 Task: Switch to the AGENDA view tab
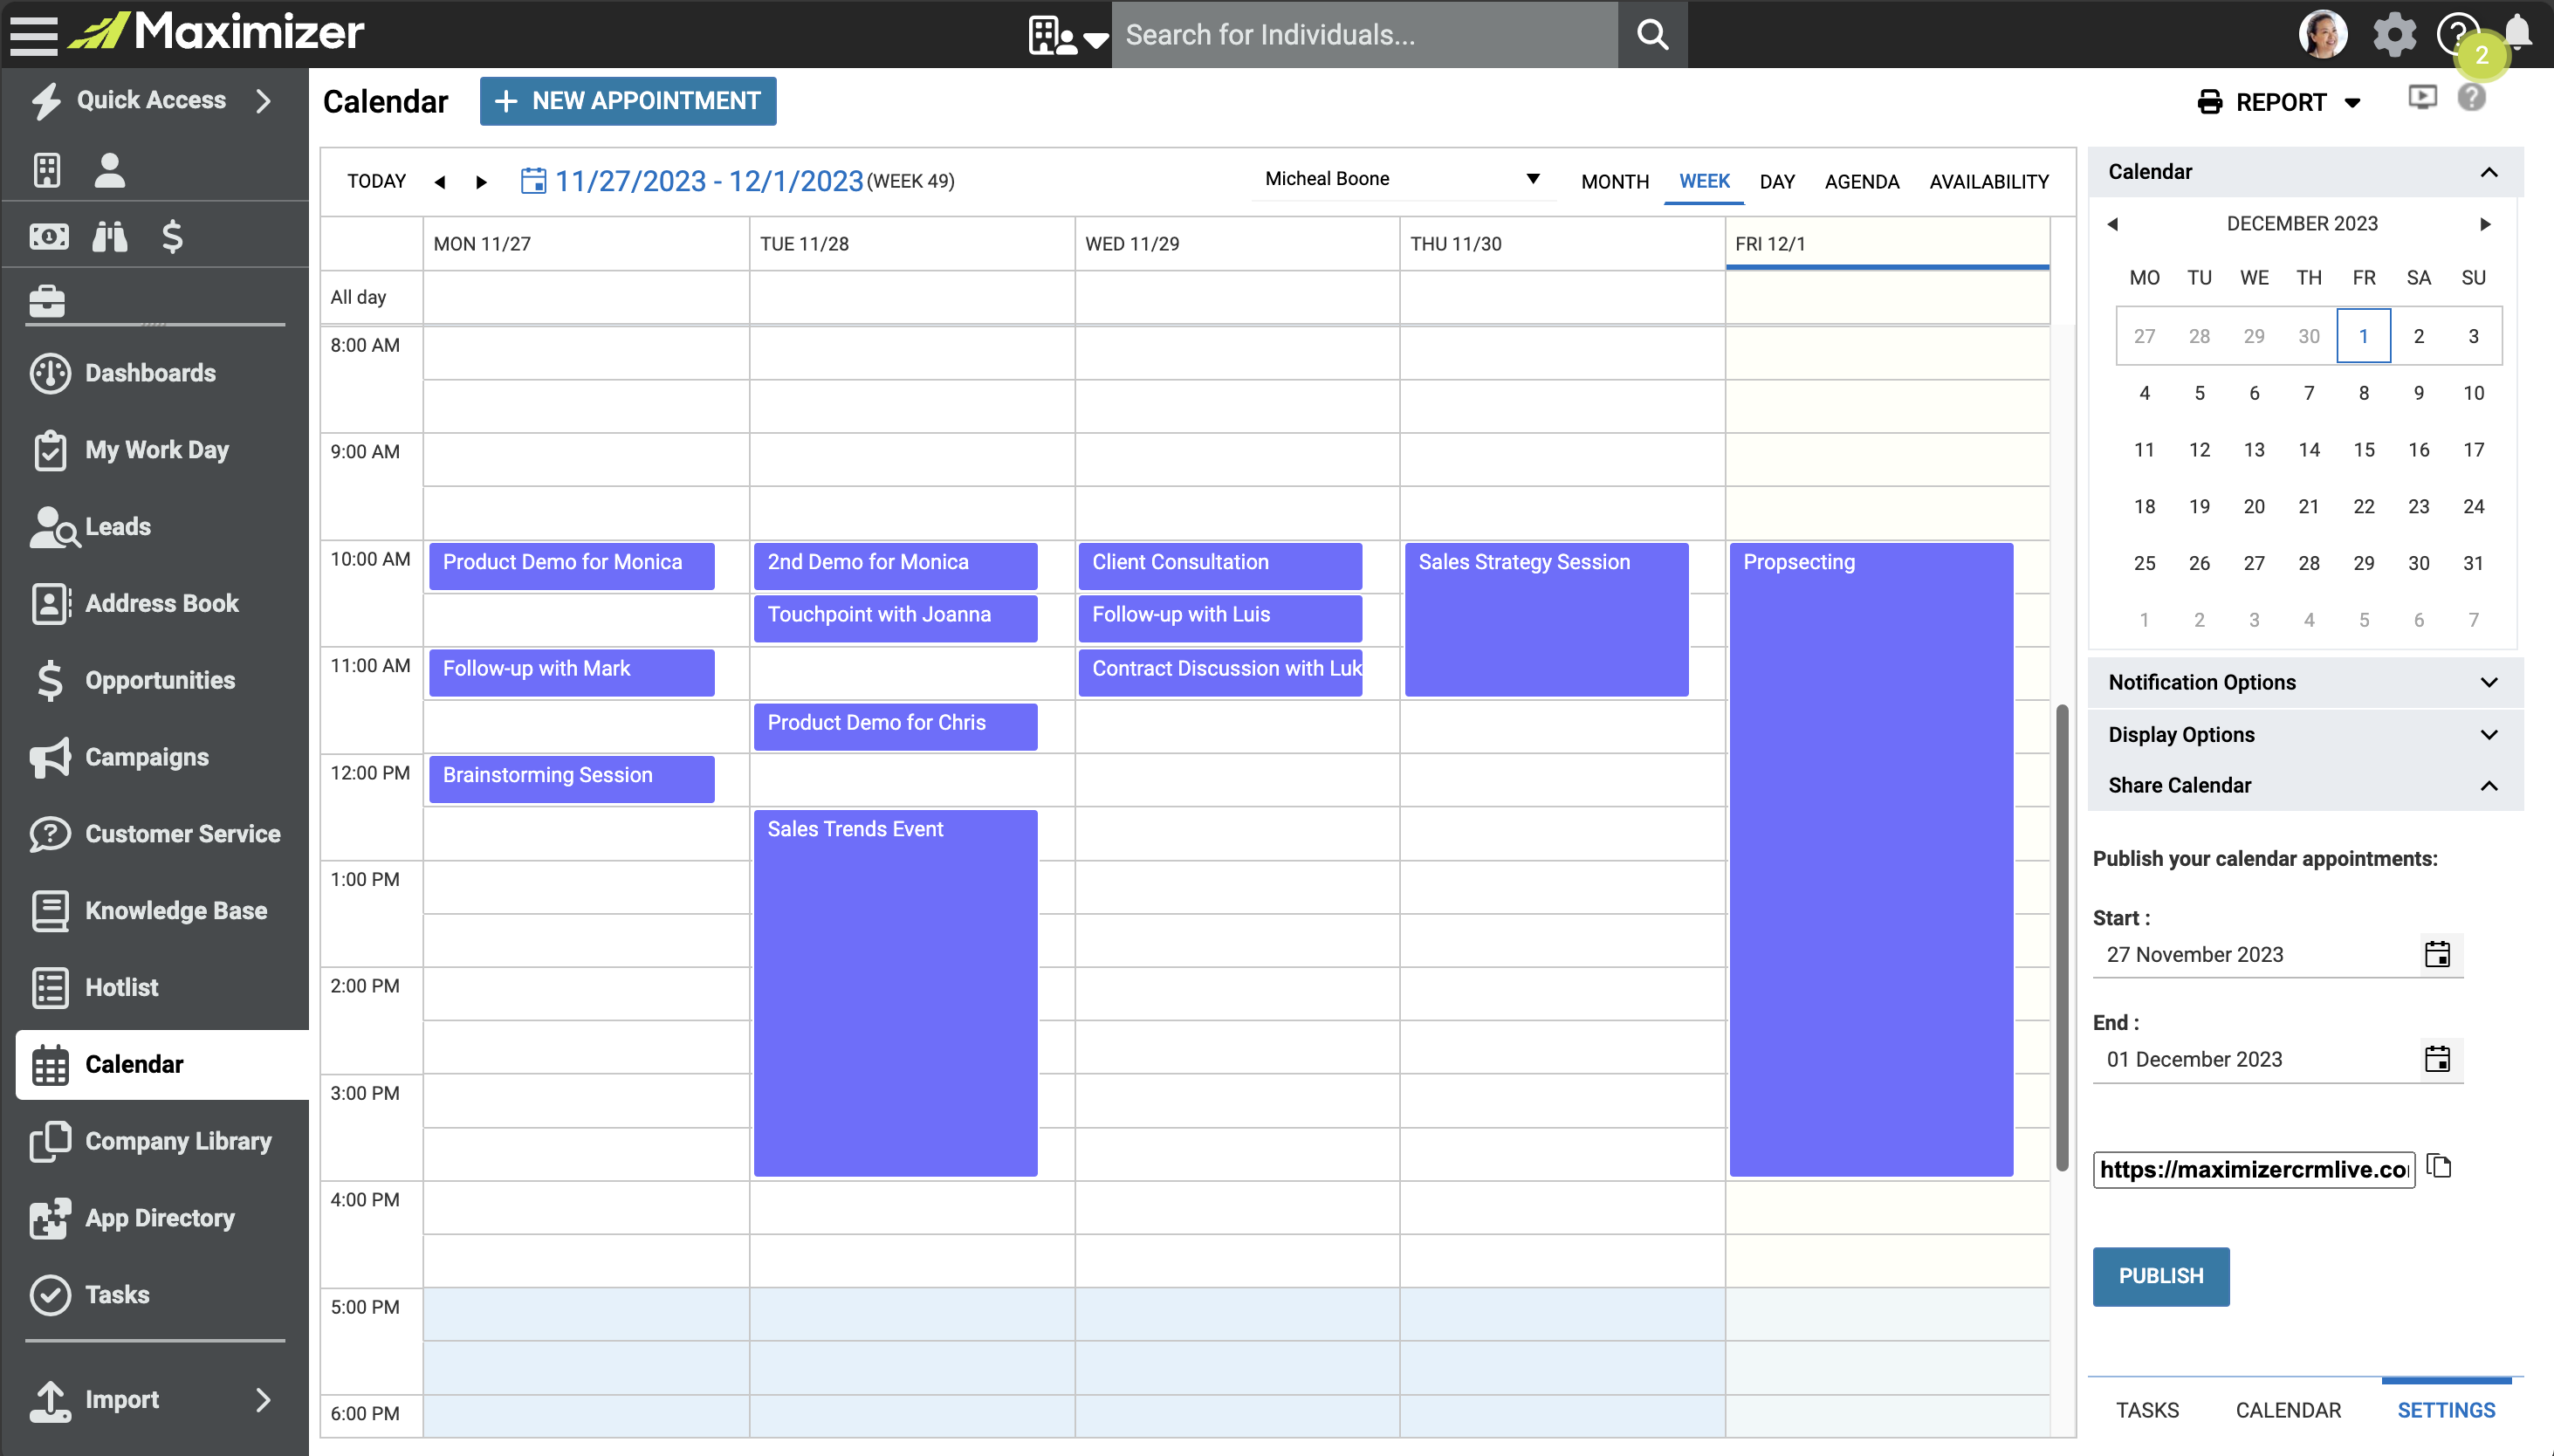click(x=1861, y=182)
